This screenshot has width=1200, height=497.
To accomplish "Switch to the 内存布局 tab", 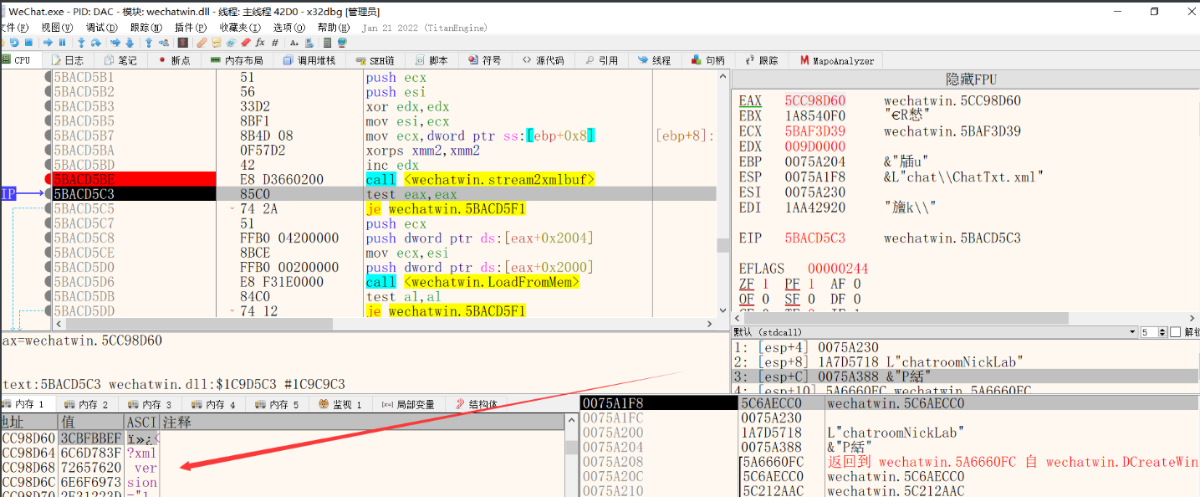I will (x=236, y=60).
